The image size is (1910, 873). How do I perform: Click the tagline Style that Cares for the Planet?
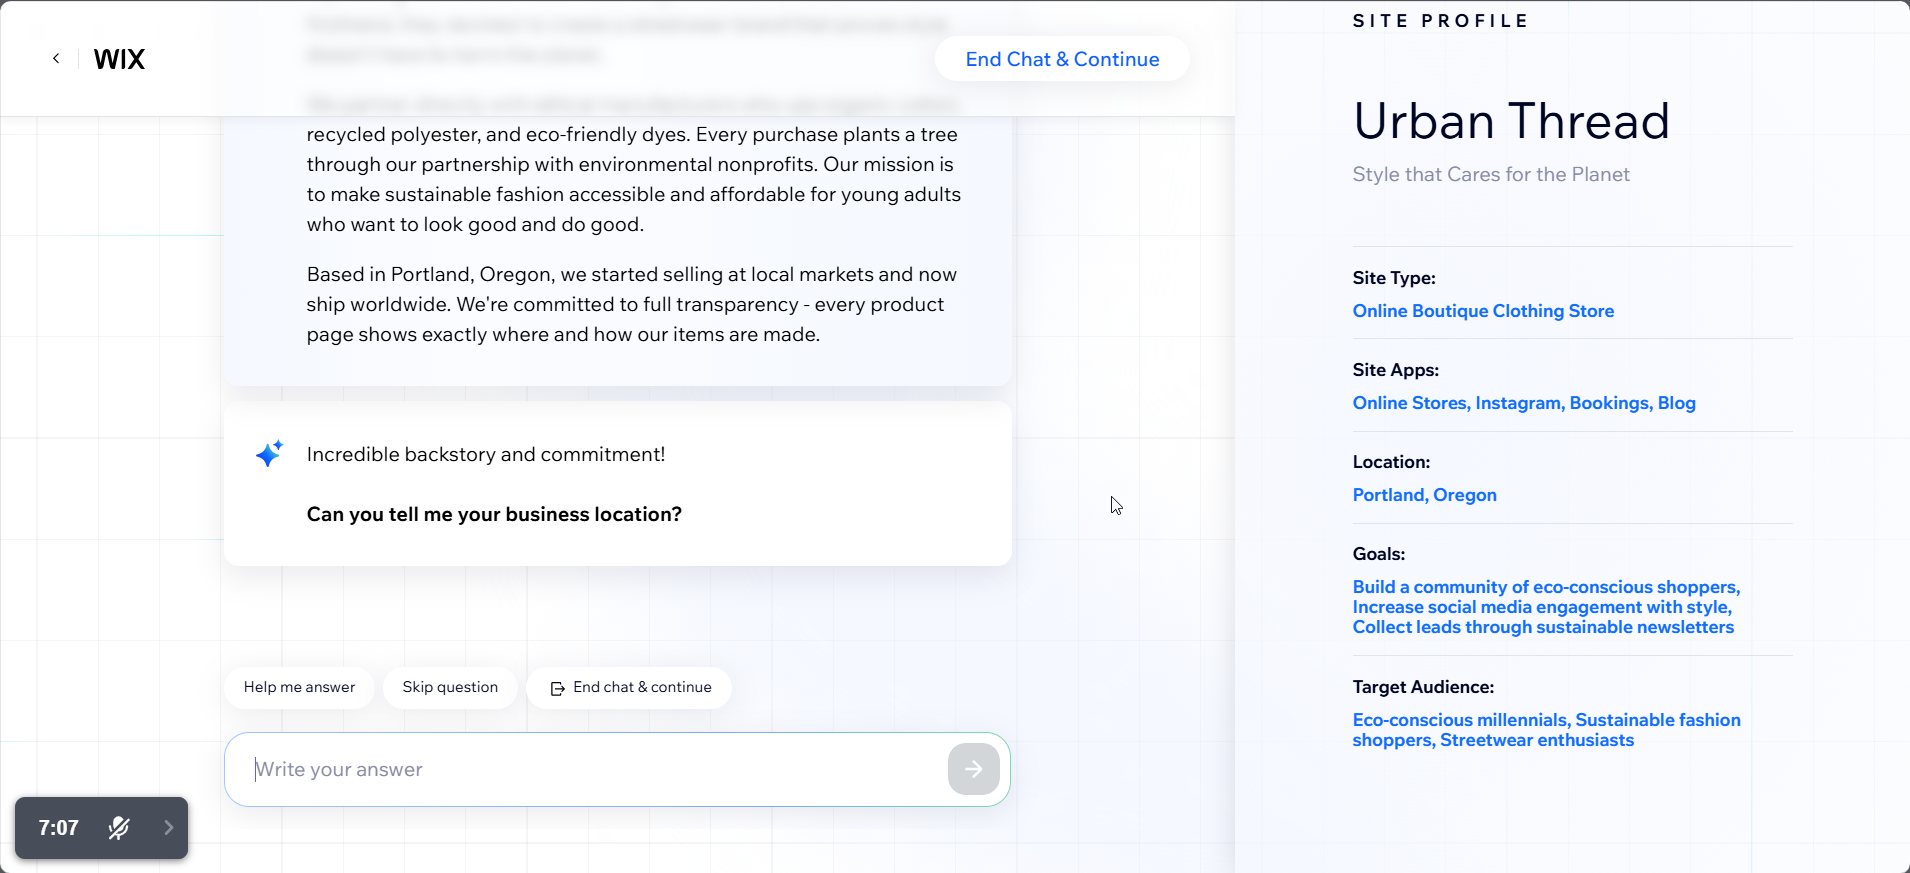click(1491, 174)
